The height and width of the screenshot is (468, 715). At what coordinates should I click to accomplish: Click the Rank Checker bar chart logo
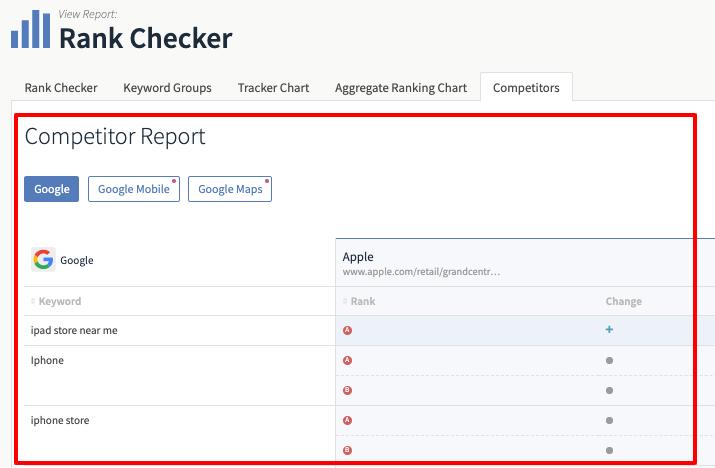(31, 29)
